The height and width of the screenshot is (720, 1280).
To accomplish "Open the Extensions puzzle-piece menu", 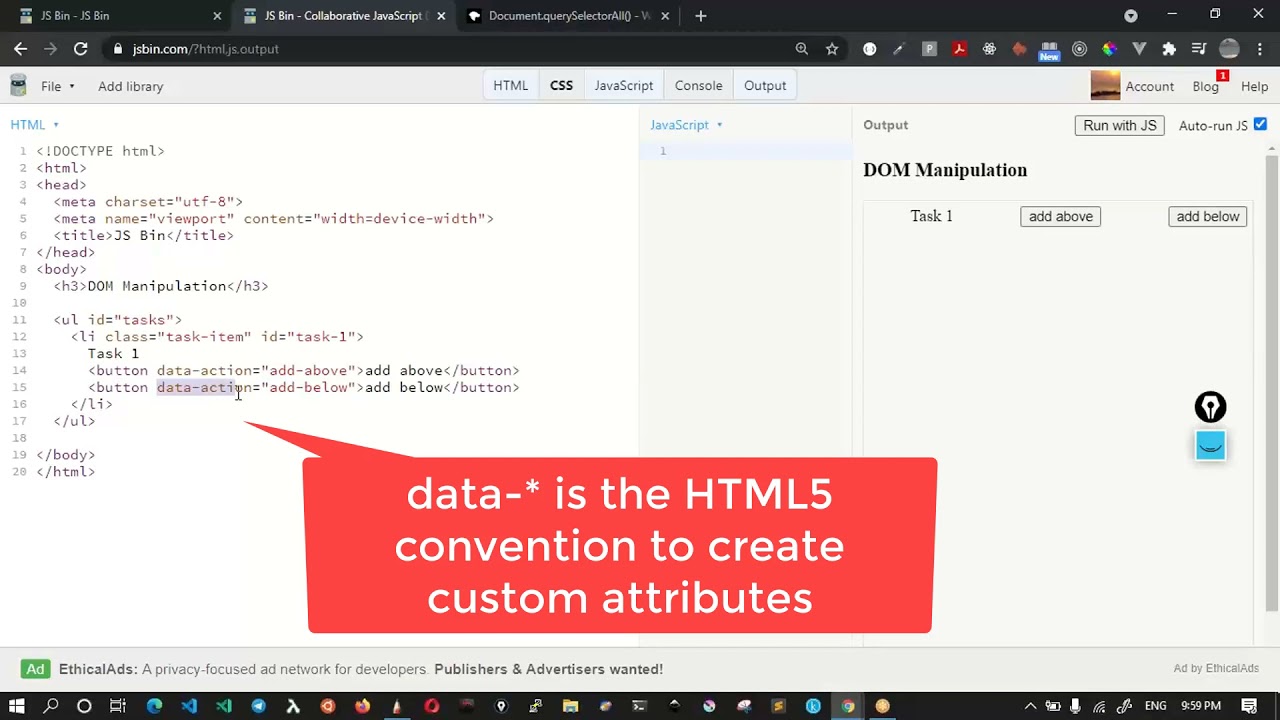I will [x=1169, y=48].
